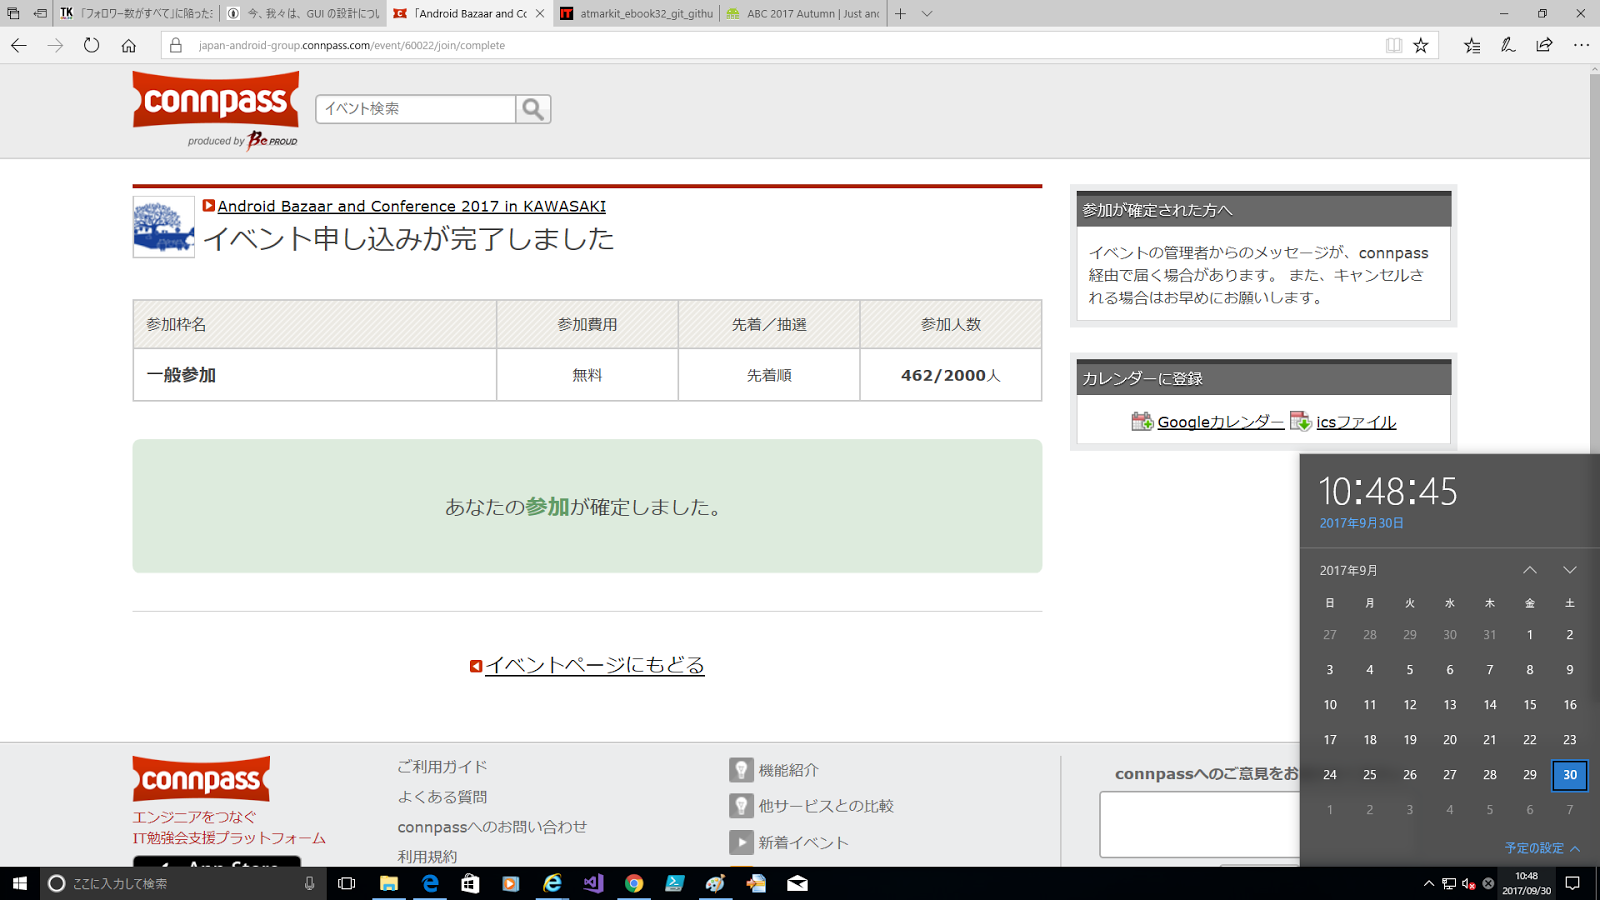Open the Action Center notifications
This screenshot has width=1600, height=900.
pos(1572,883)
